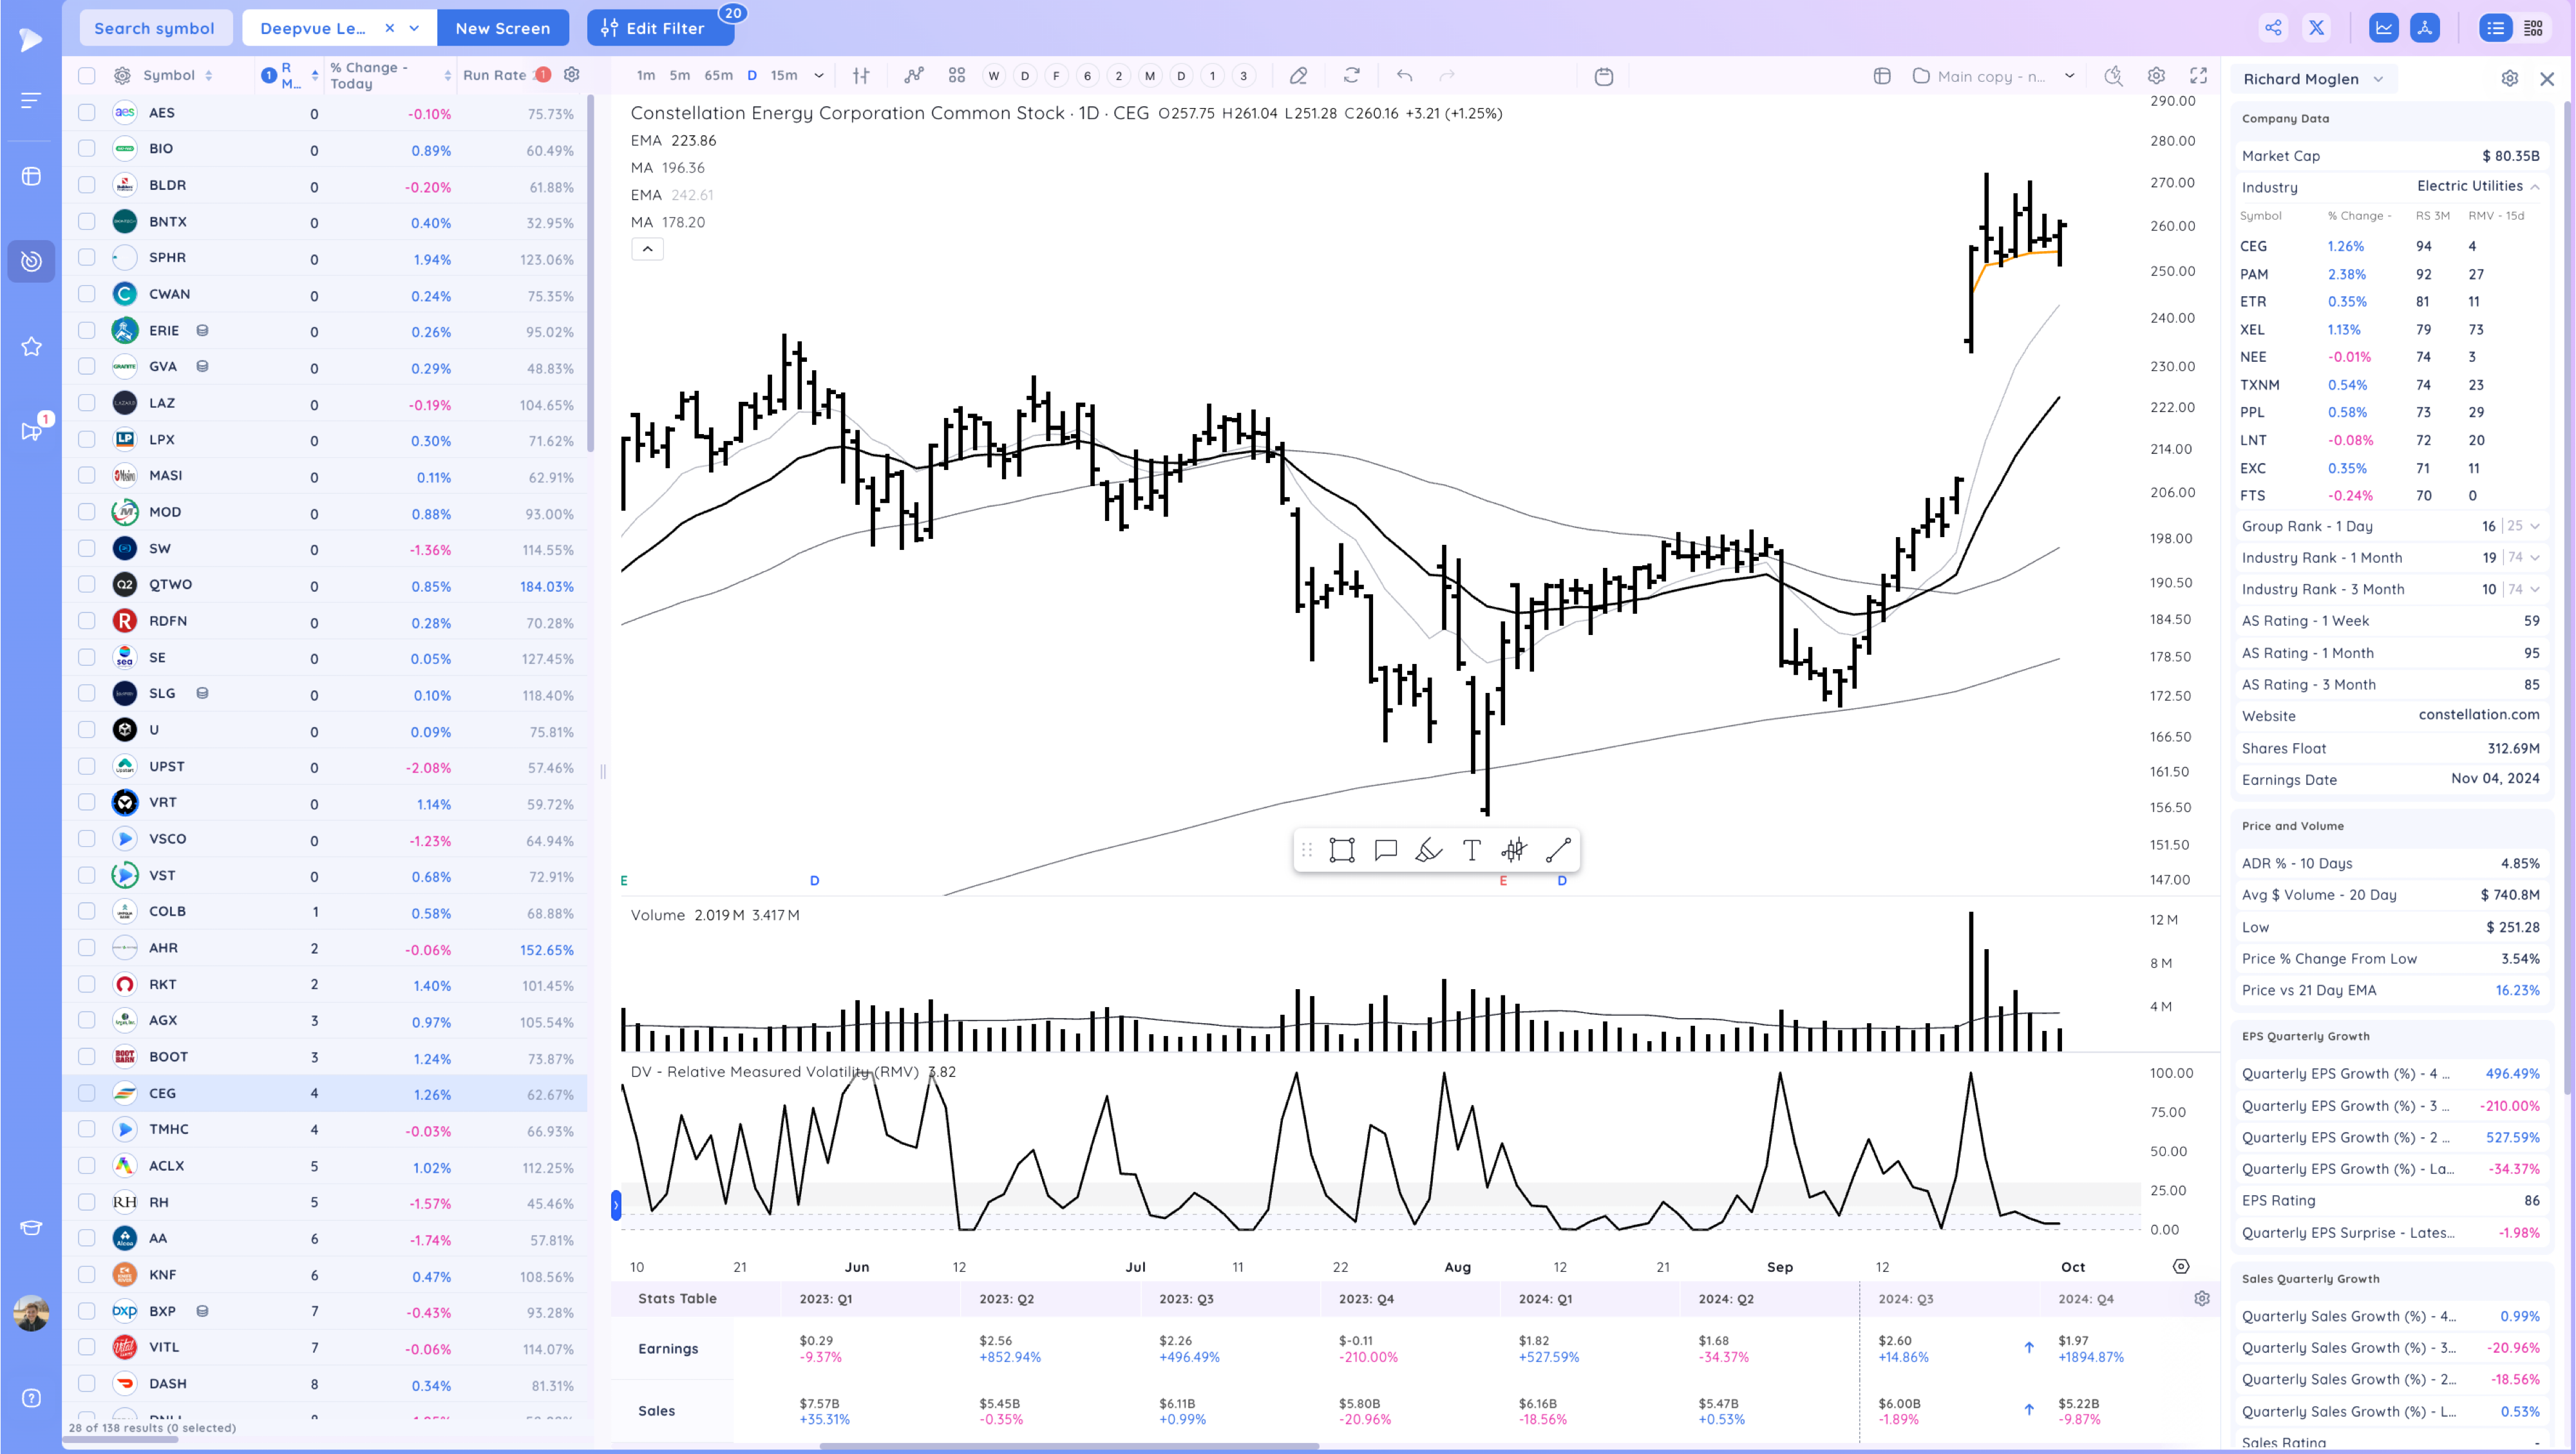Switch to 5m timeframe
2576x1454 pixels.
point(679,75)
